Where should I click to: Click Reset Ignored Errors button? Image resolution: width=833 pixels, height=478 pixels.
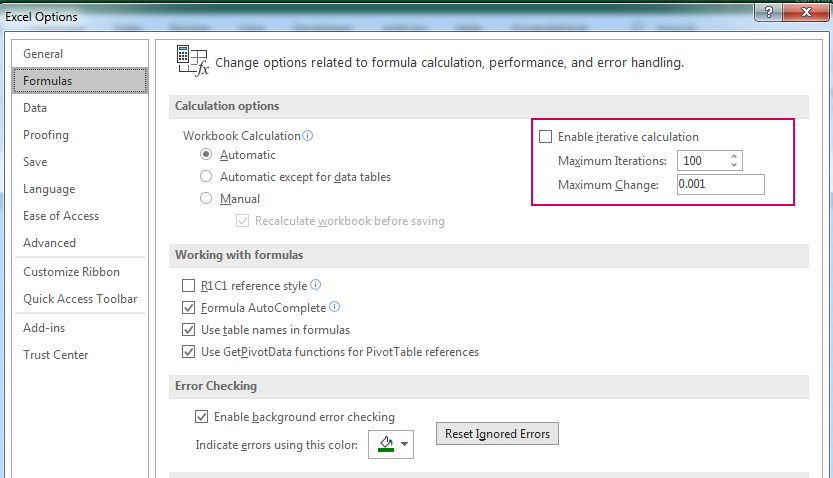click(x=497, y=434)
